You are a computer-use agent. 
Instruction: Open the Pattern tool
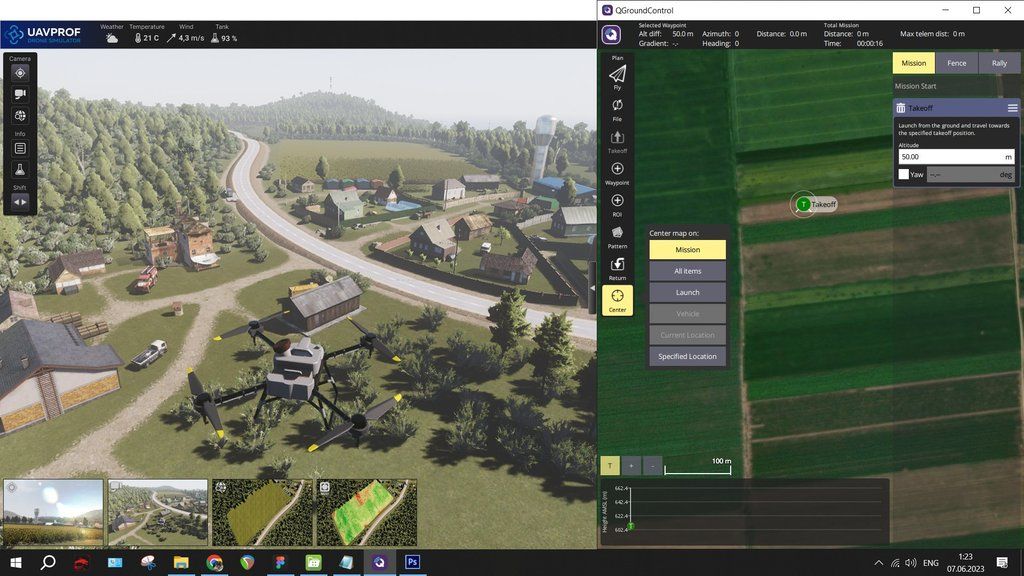click(x=617, y=233)
